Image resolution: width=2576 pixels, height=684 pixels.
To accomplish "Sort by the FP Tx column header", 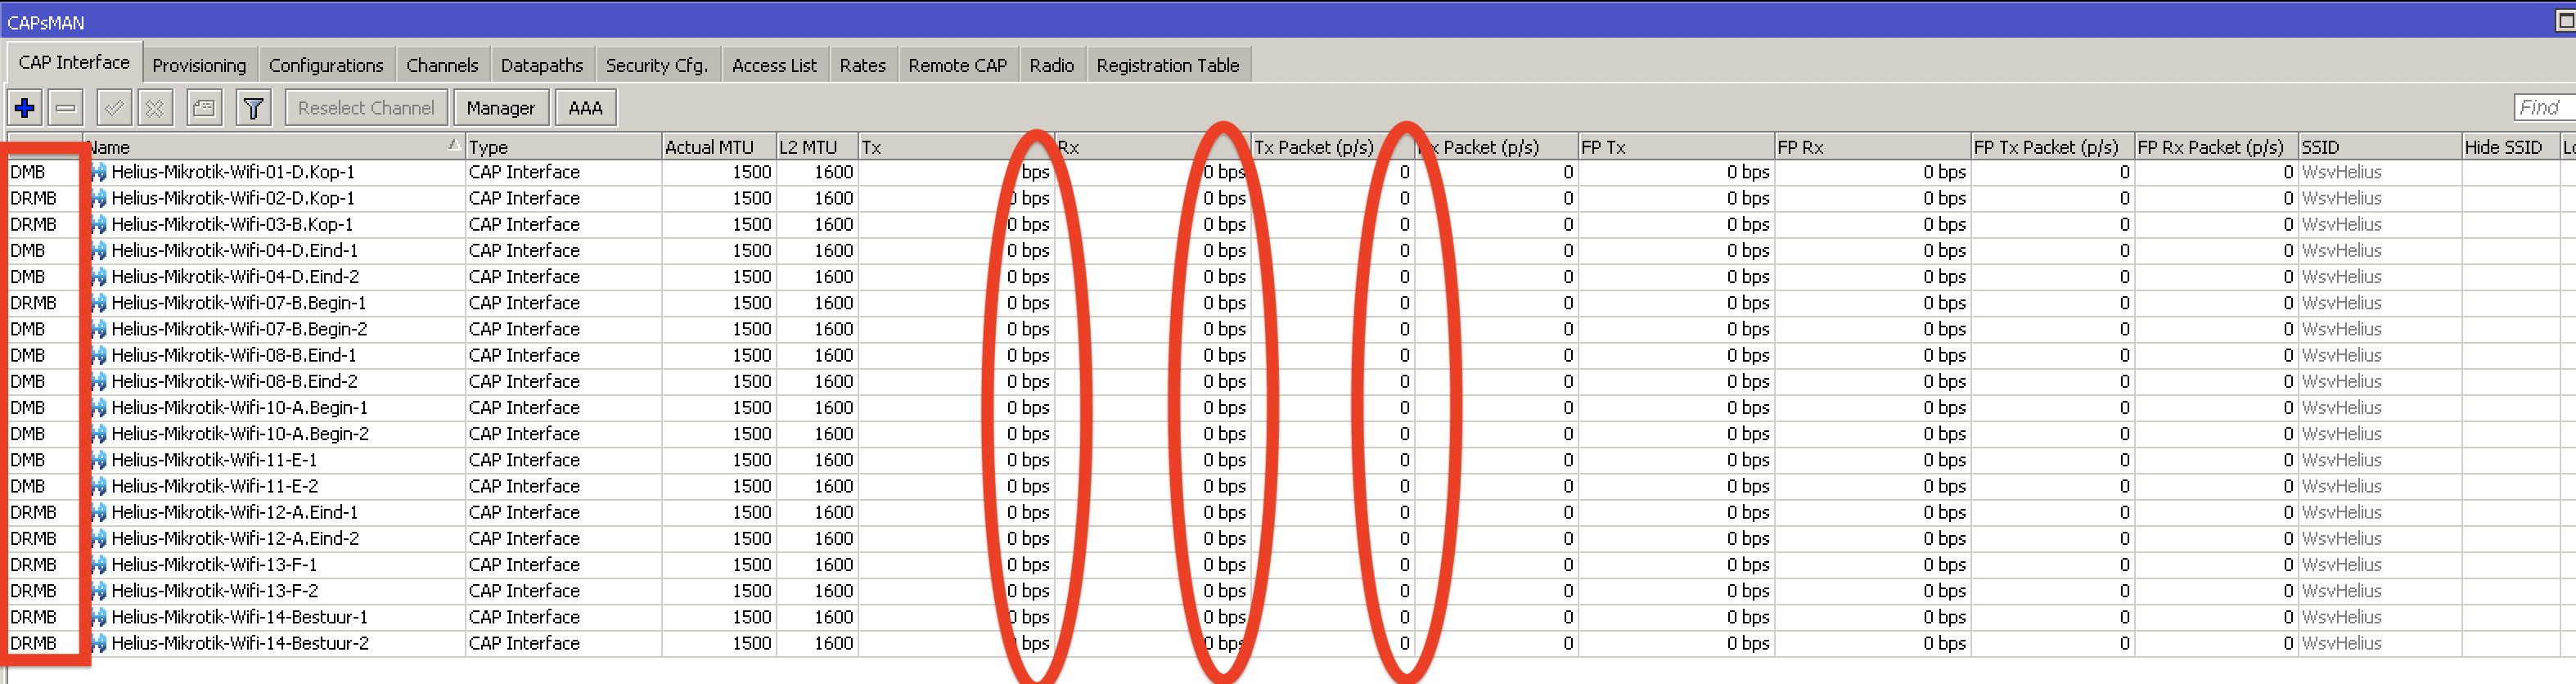I will pos(1675,147).
